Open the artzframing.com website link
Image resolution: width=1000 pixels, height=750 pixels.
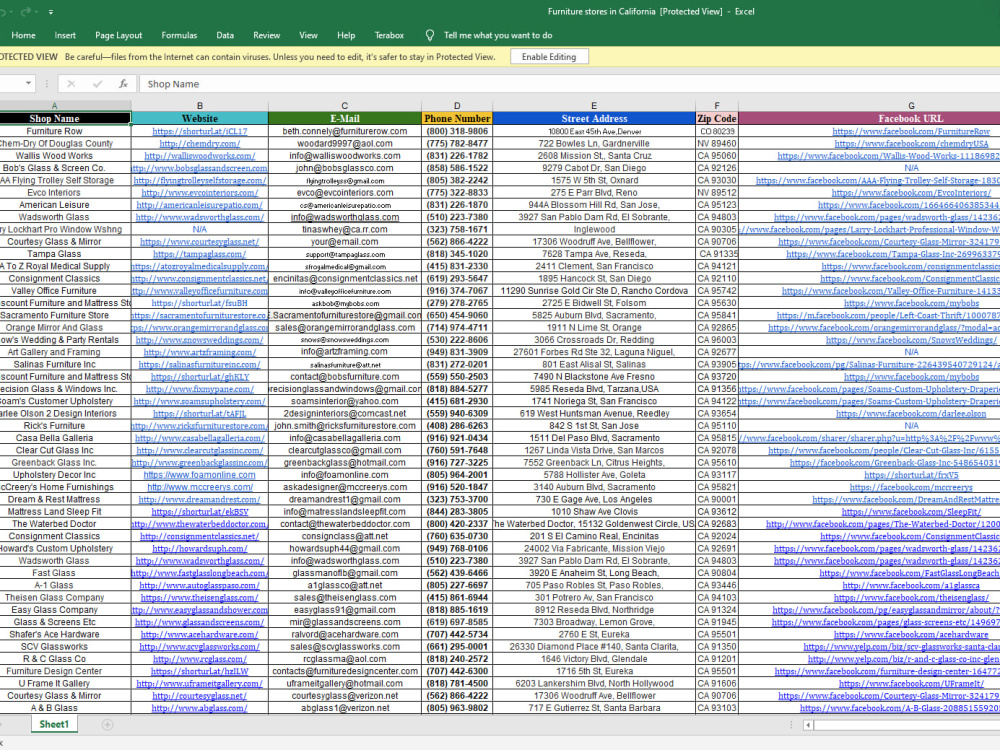tap(200, 352)
